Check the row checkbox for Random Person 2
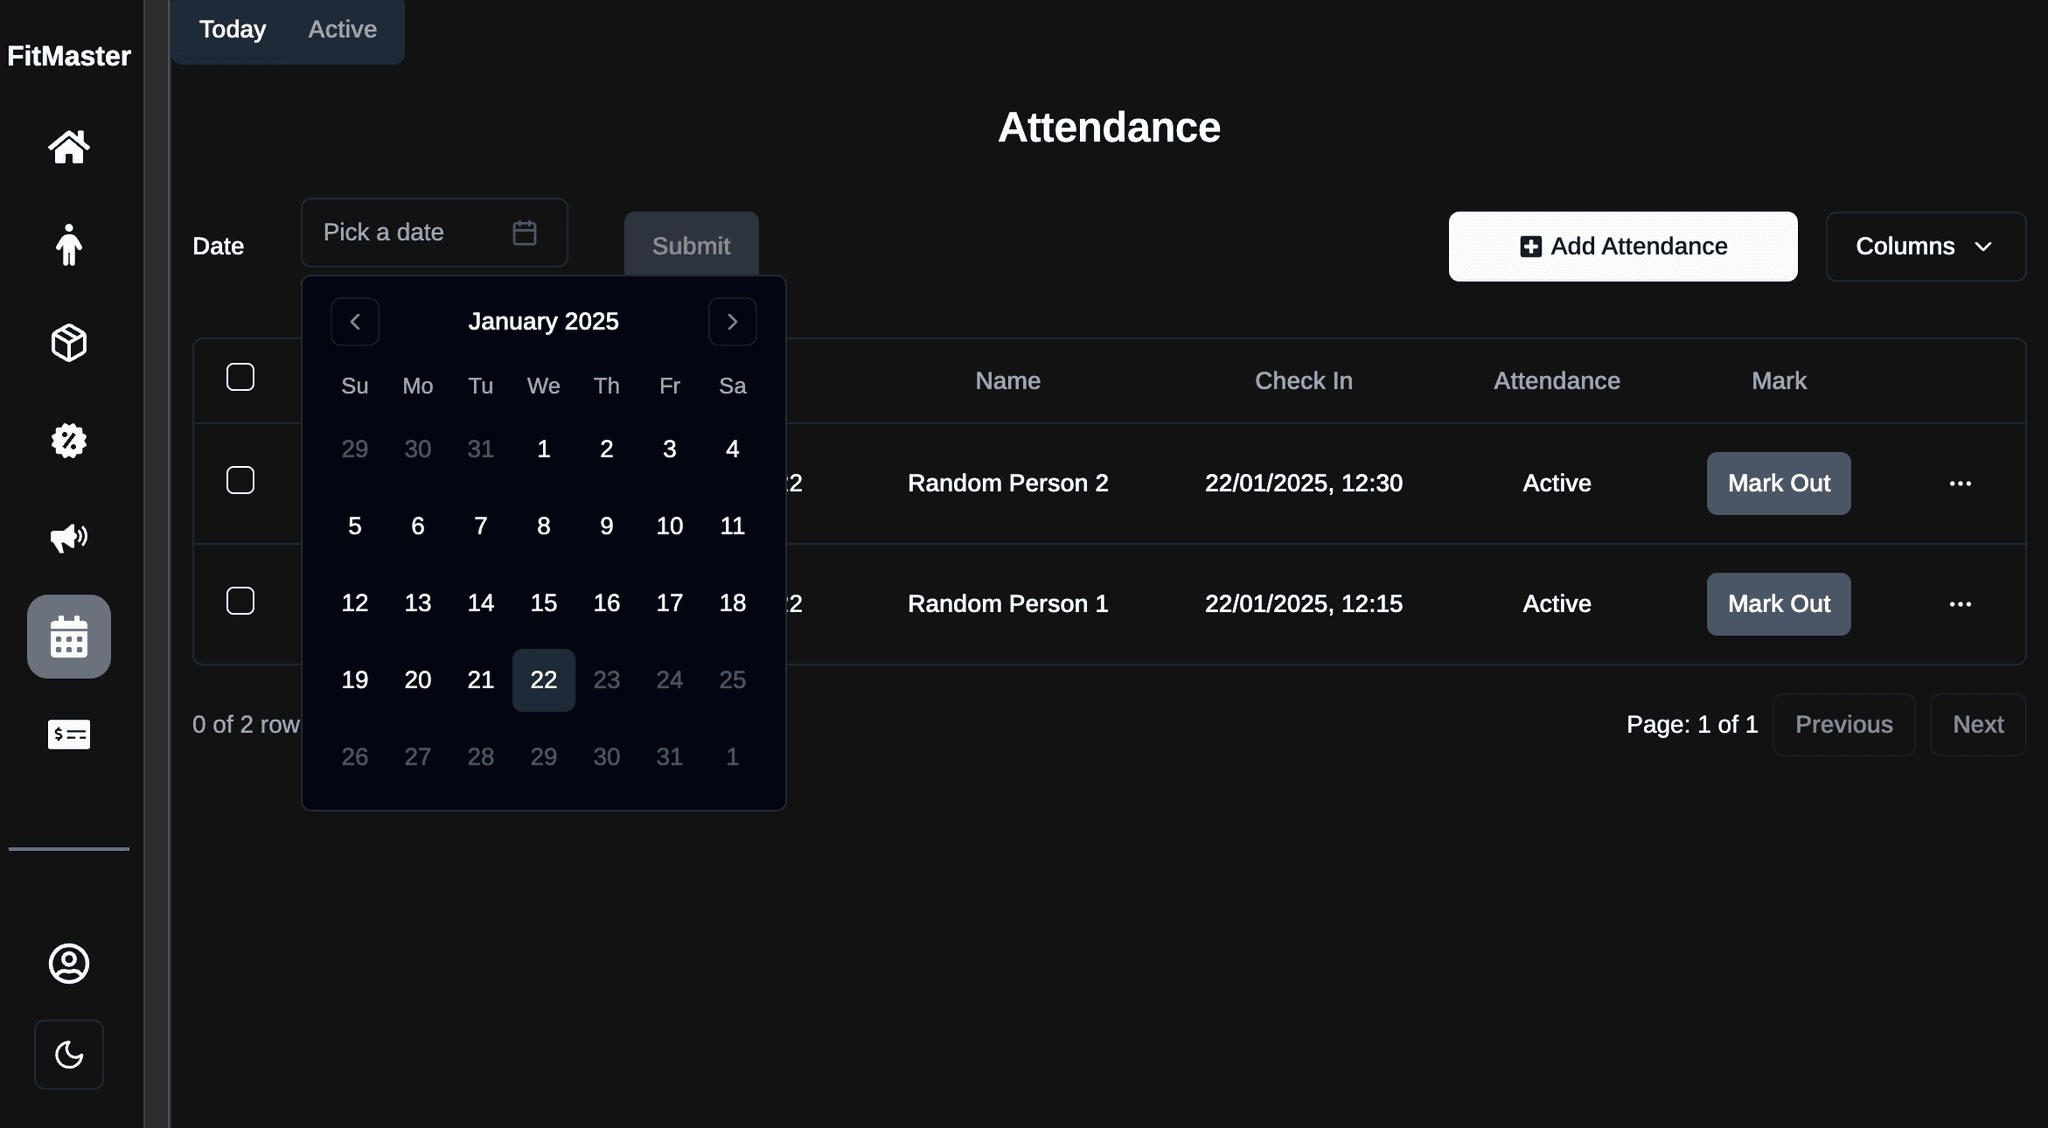The image size is (2048, 1128). pos(240,480)
